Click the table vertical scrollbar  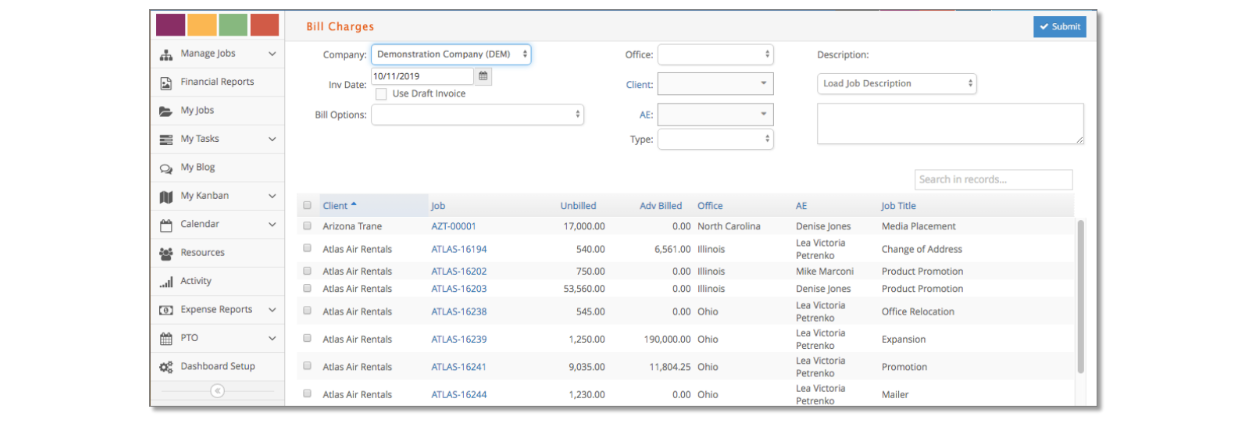1080,296
